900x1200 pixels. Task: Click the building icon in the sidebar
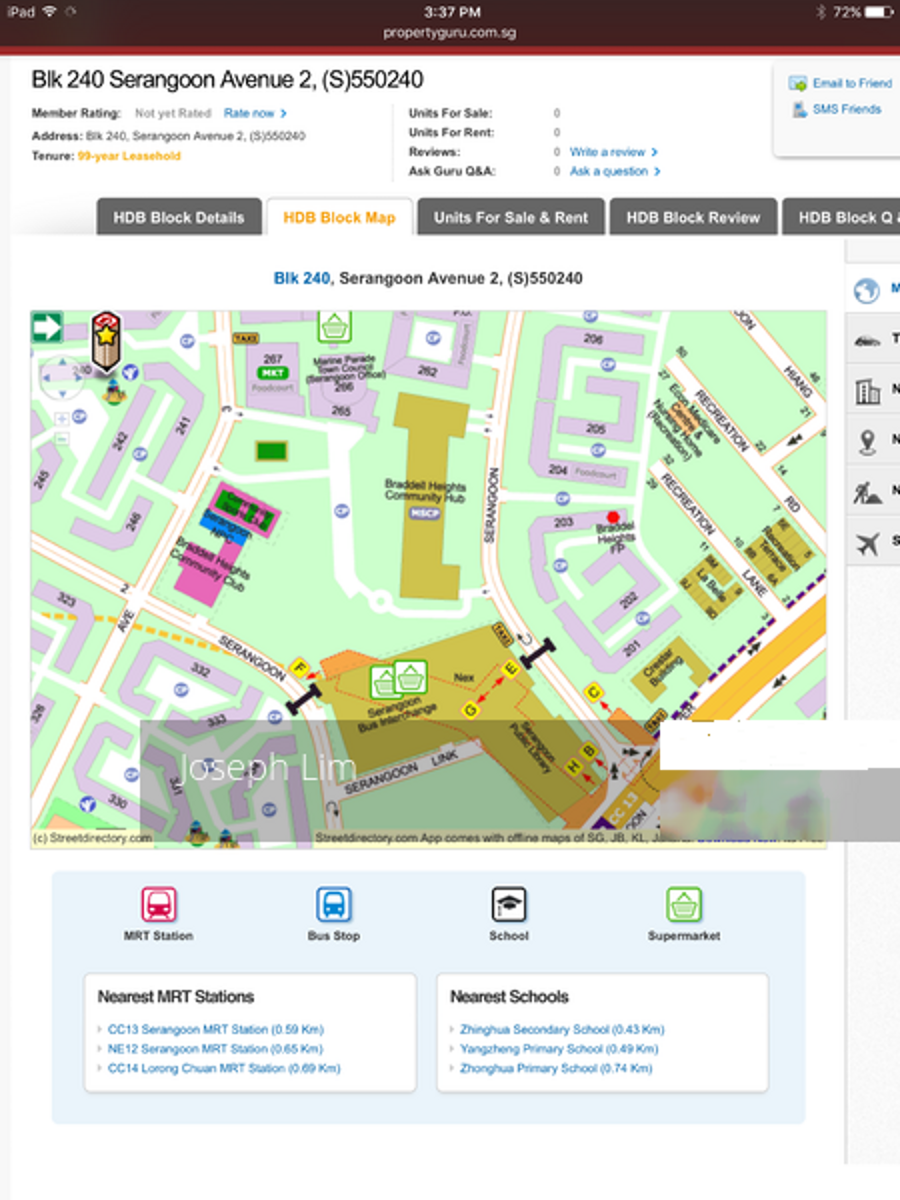[868, 391]
